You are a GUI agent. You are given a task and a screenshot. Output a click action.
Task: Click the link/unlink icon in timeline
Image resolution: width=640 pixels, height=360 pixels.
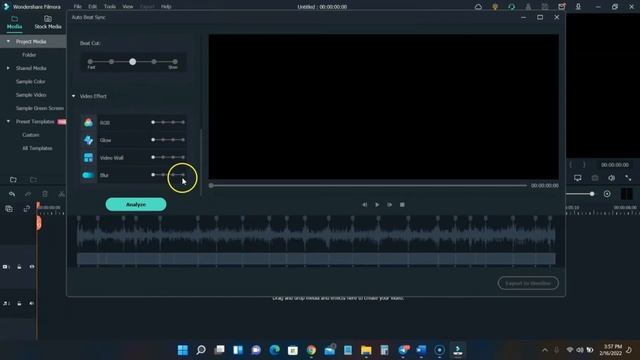(27, 209)
